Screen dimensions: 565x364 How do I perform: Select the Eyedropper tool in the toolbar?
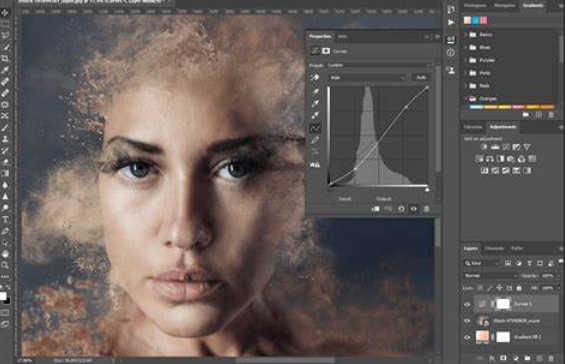point(5,70)
